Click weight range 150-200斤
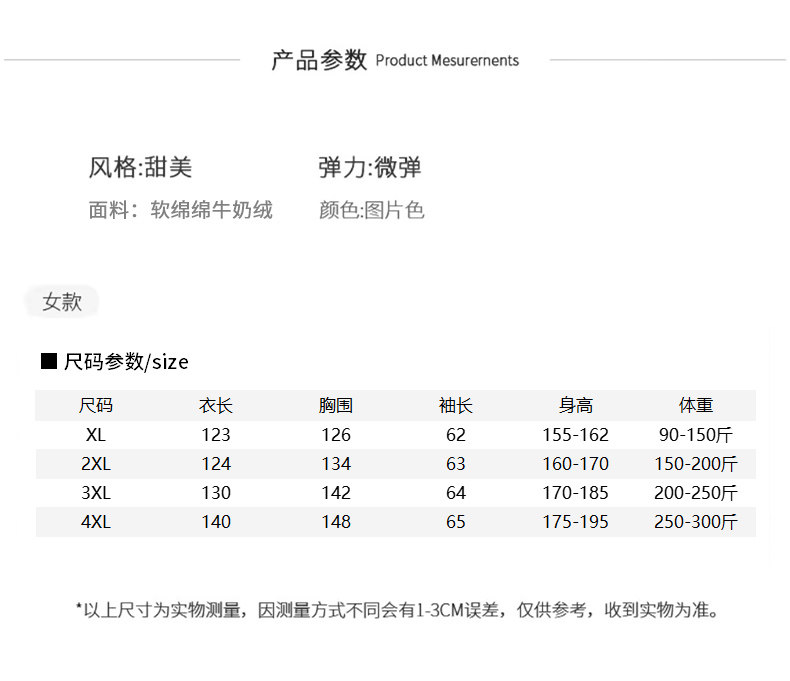Image resolution: width=790 pixels, height=681 pixels. pyautogui.click(x=696, y=463)
